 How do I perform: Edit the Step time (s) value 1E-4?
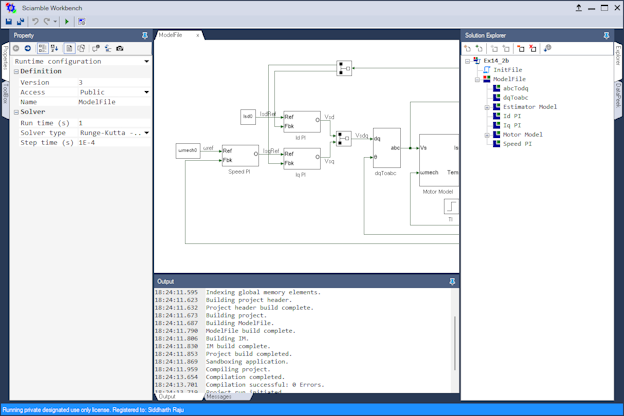(x=114, y=143)
